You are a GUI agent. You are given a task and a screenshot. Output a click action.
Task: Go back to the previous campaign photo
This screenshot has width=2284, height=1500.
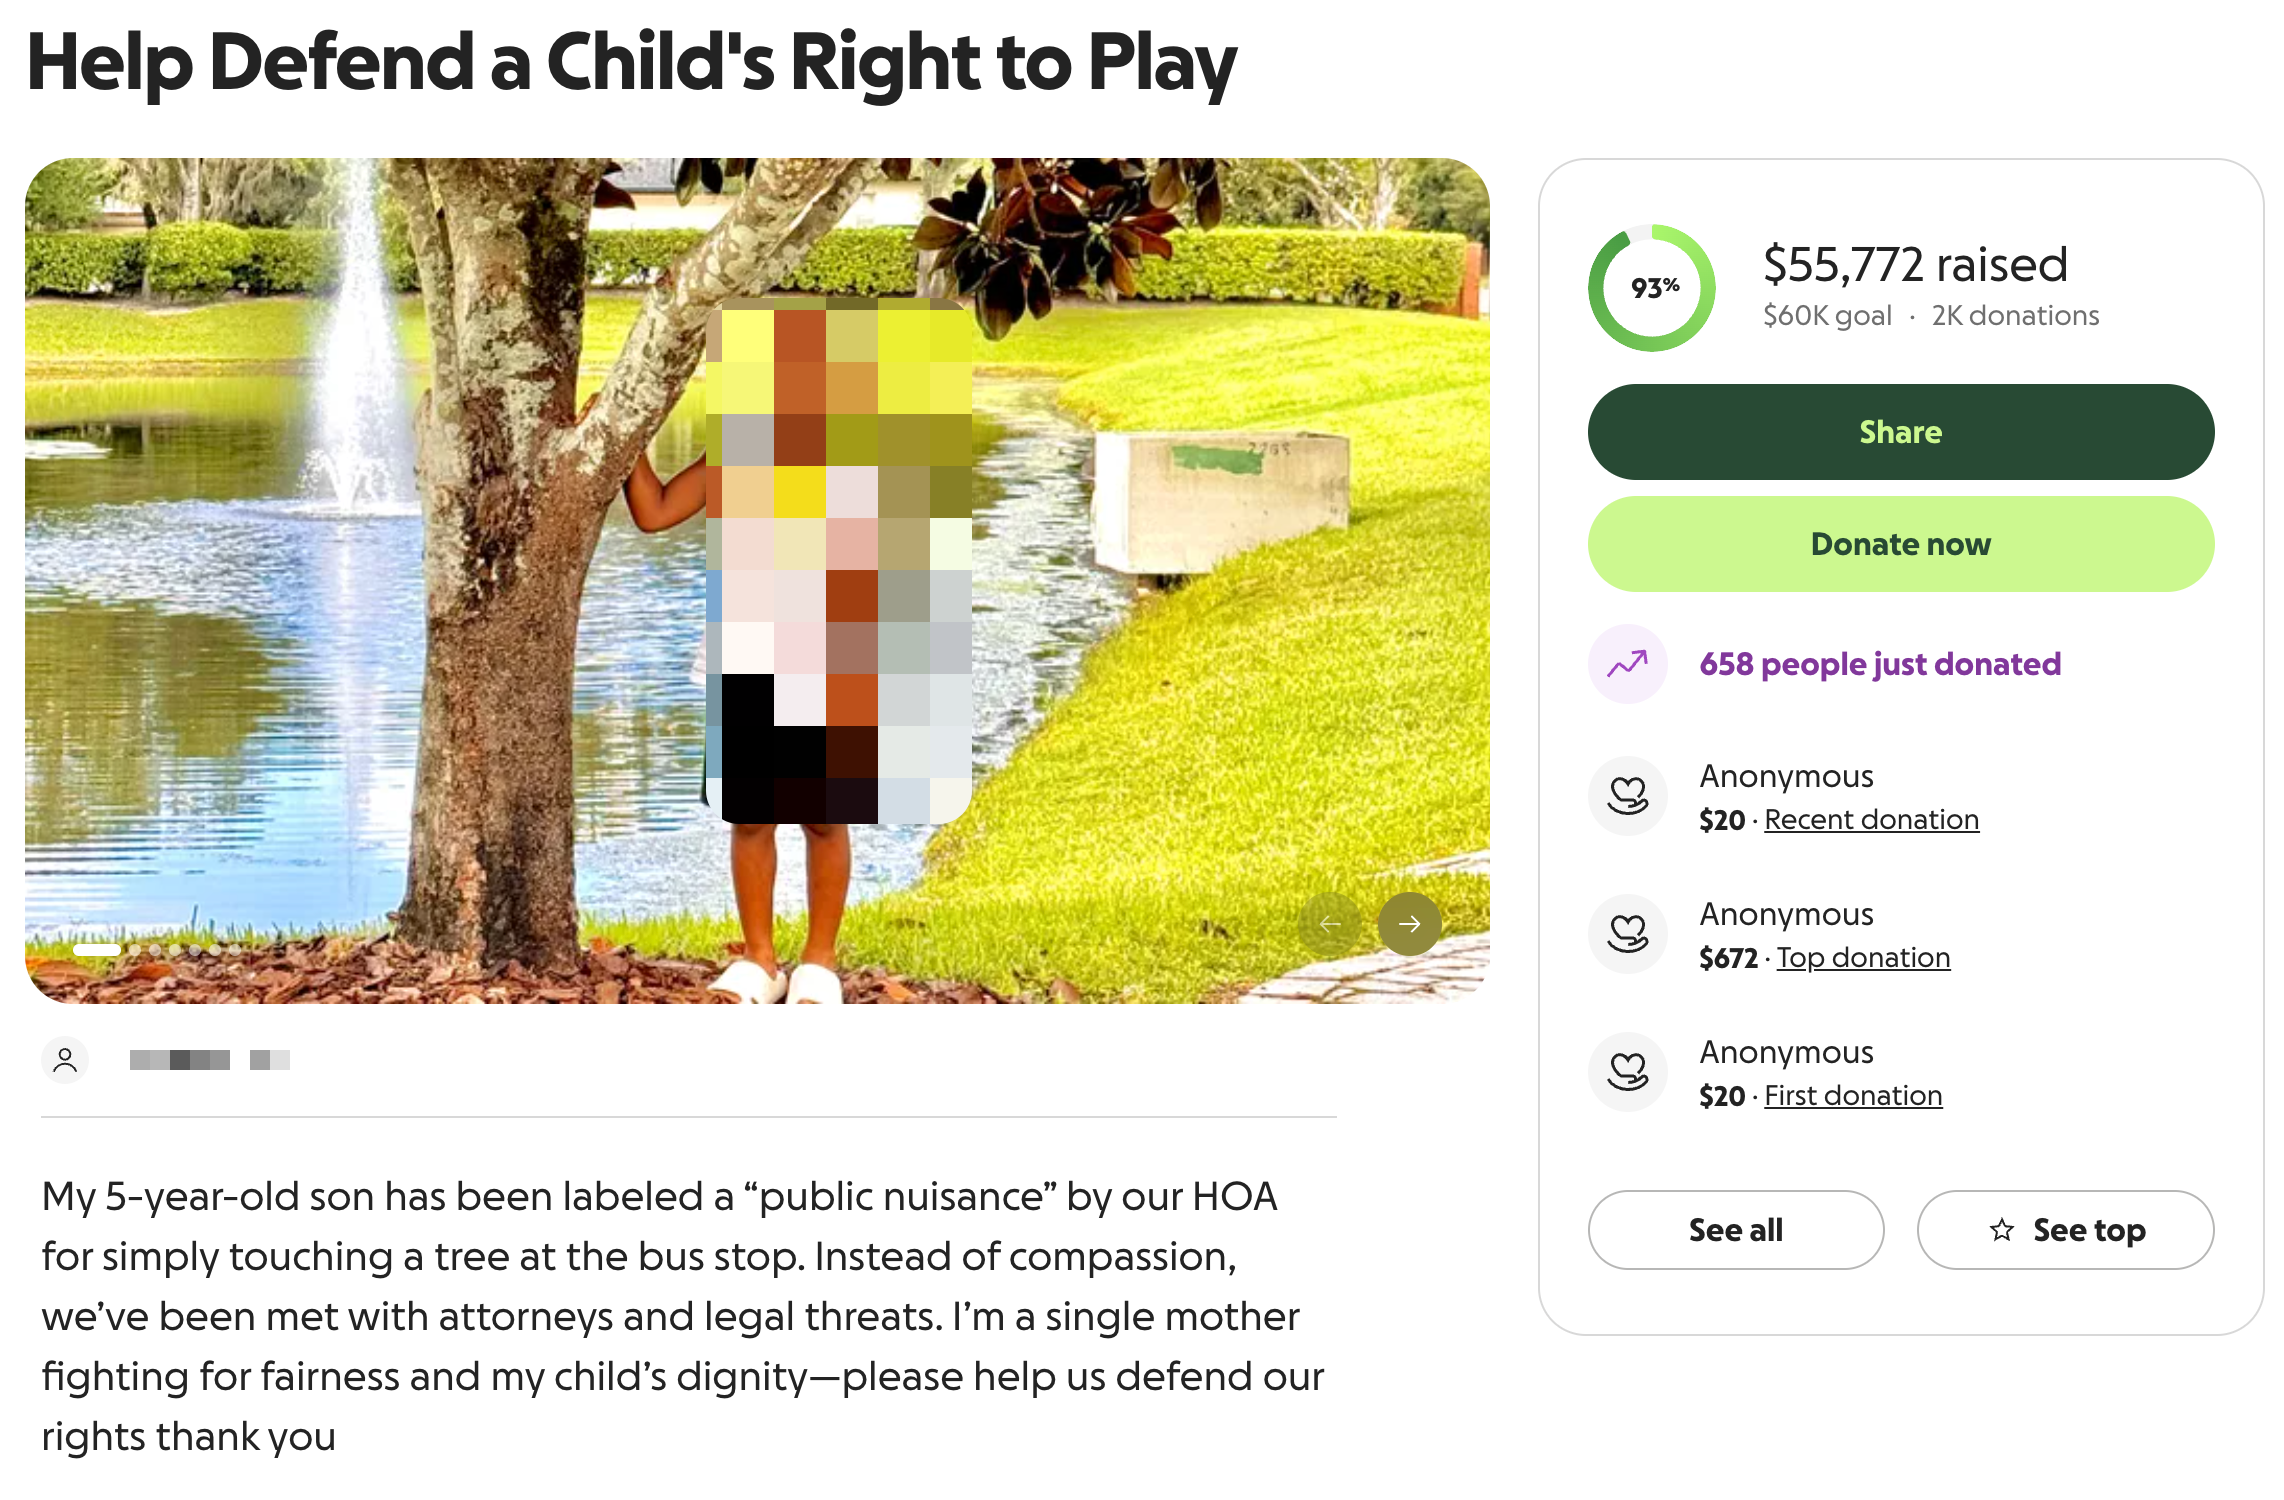(1332, 924)
